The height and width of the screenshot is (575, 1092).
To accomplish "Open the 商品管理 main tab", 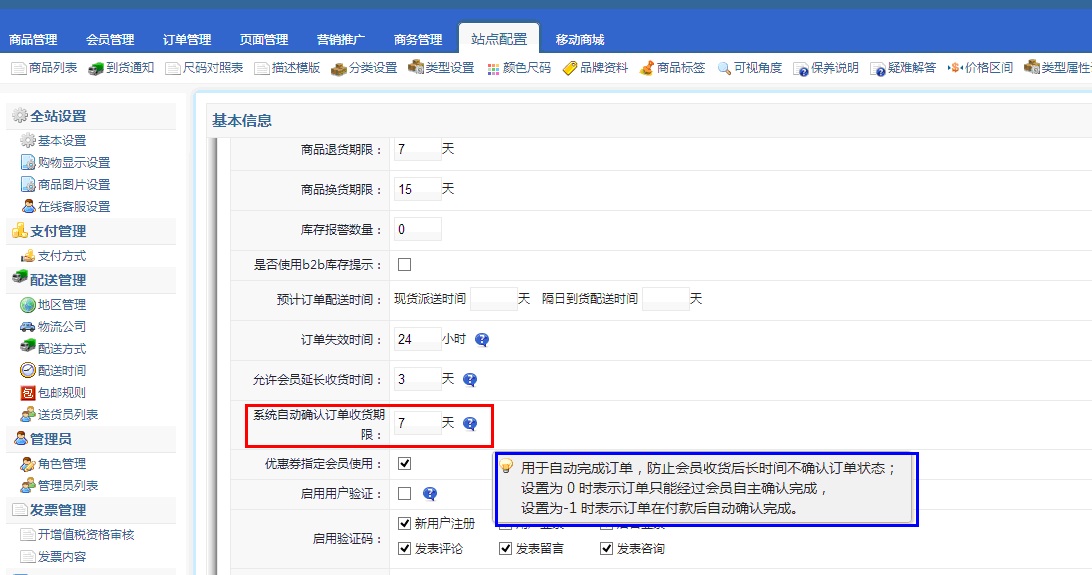I will click(x=33, y=40).
